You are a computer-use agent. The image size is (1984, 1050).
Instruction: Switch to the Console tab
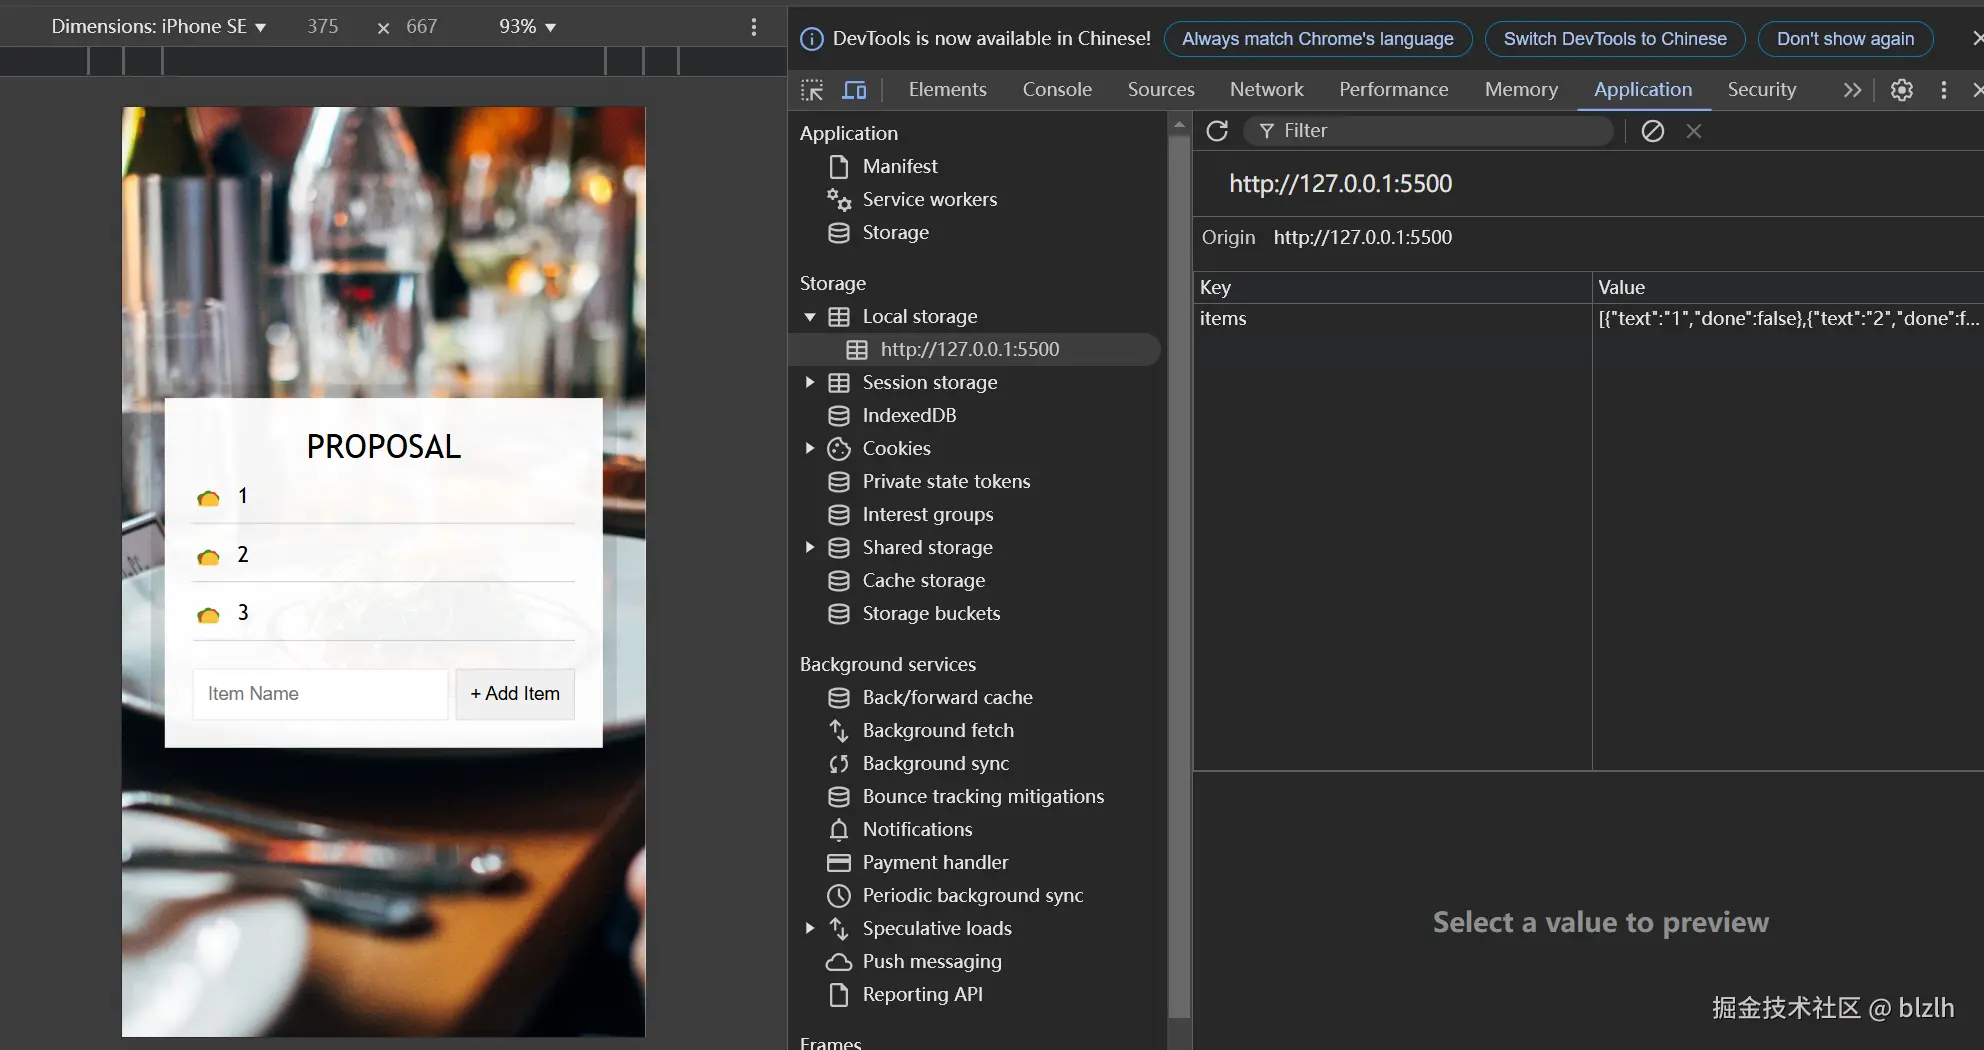pos(1057,90)
